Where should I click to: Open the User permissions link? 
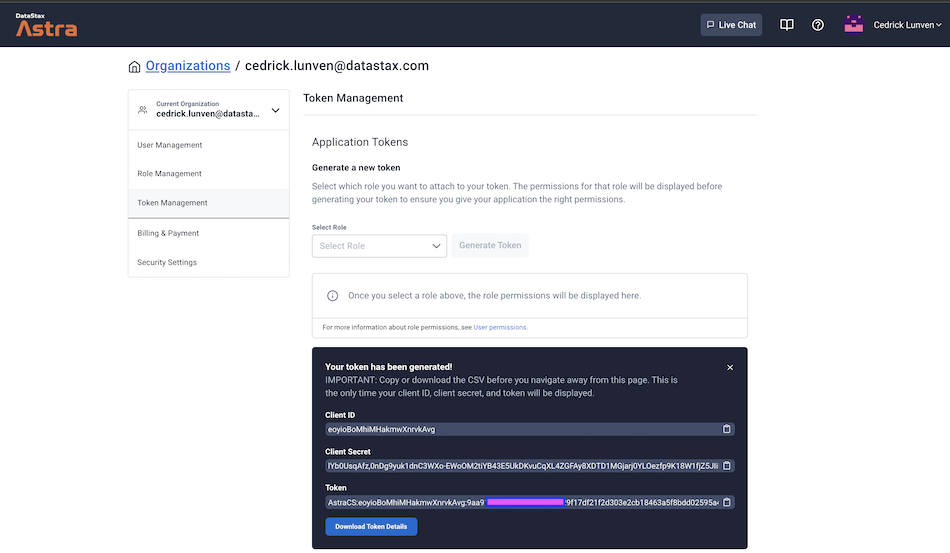500,327
